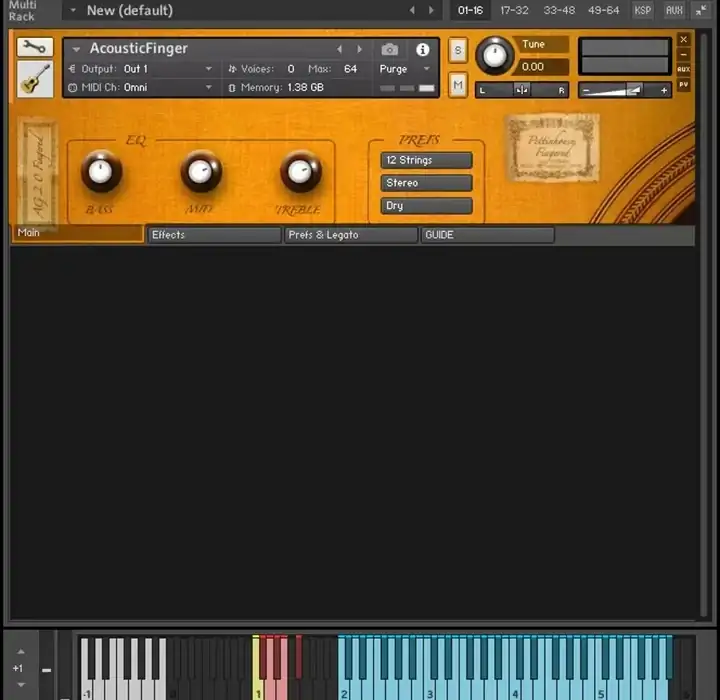
Task: Click the acoustic guitar instrument icon
Action: click(35, 79)
